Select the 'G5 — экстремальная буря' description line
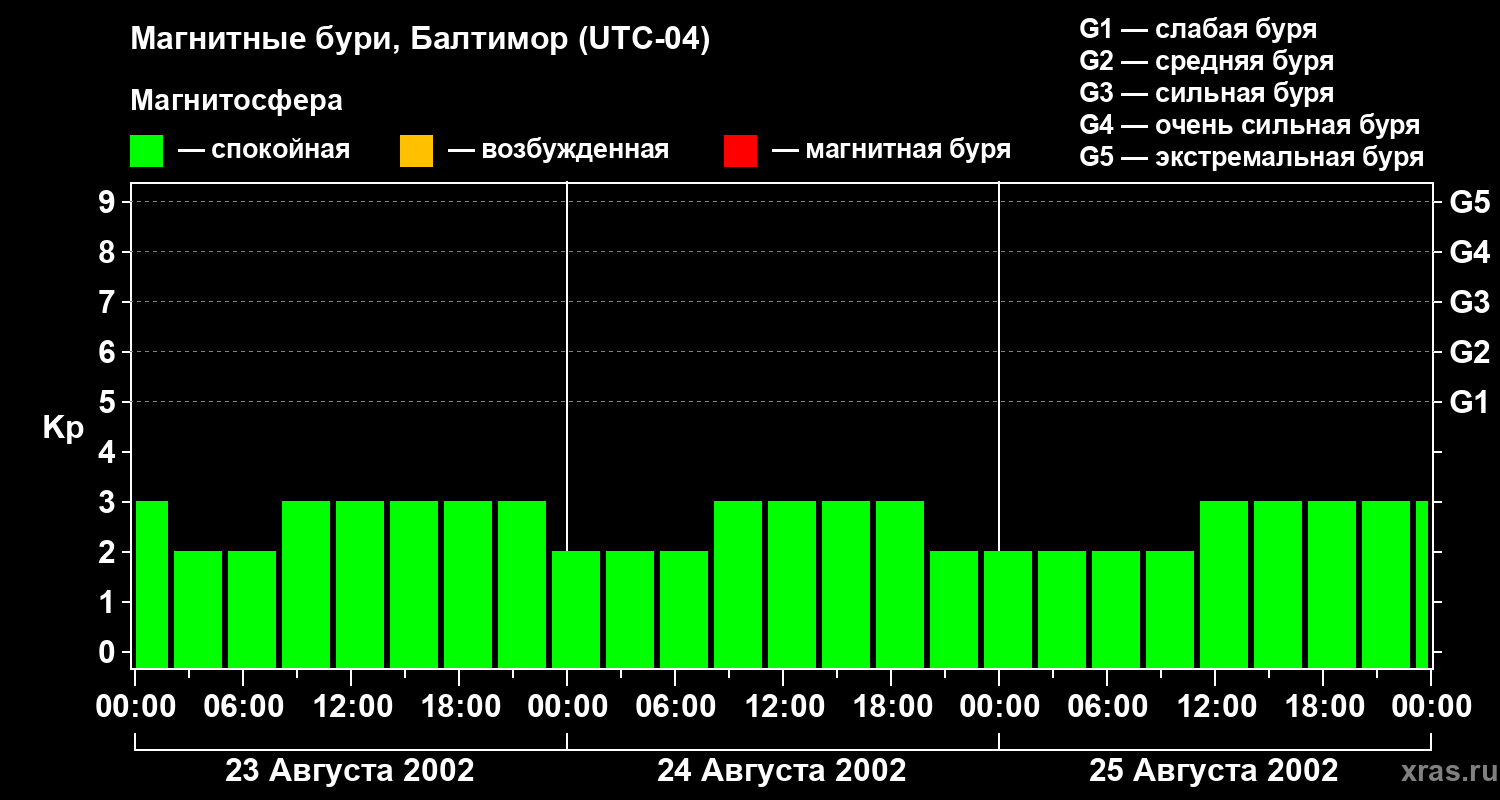This screenshot has height=800, width=1500. 1252,157
